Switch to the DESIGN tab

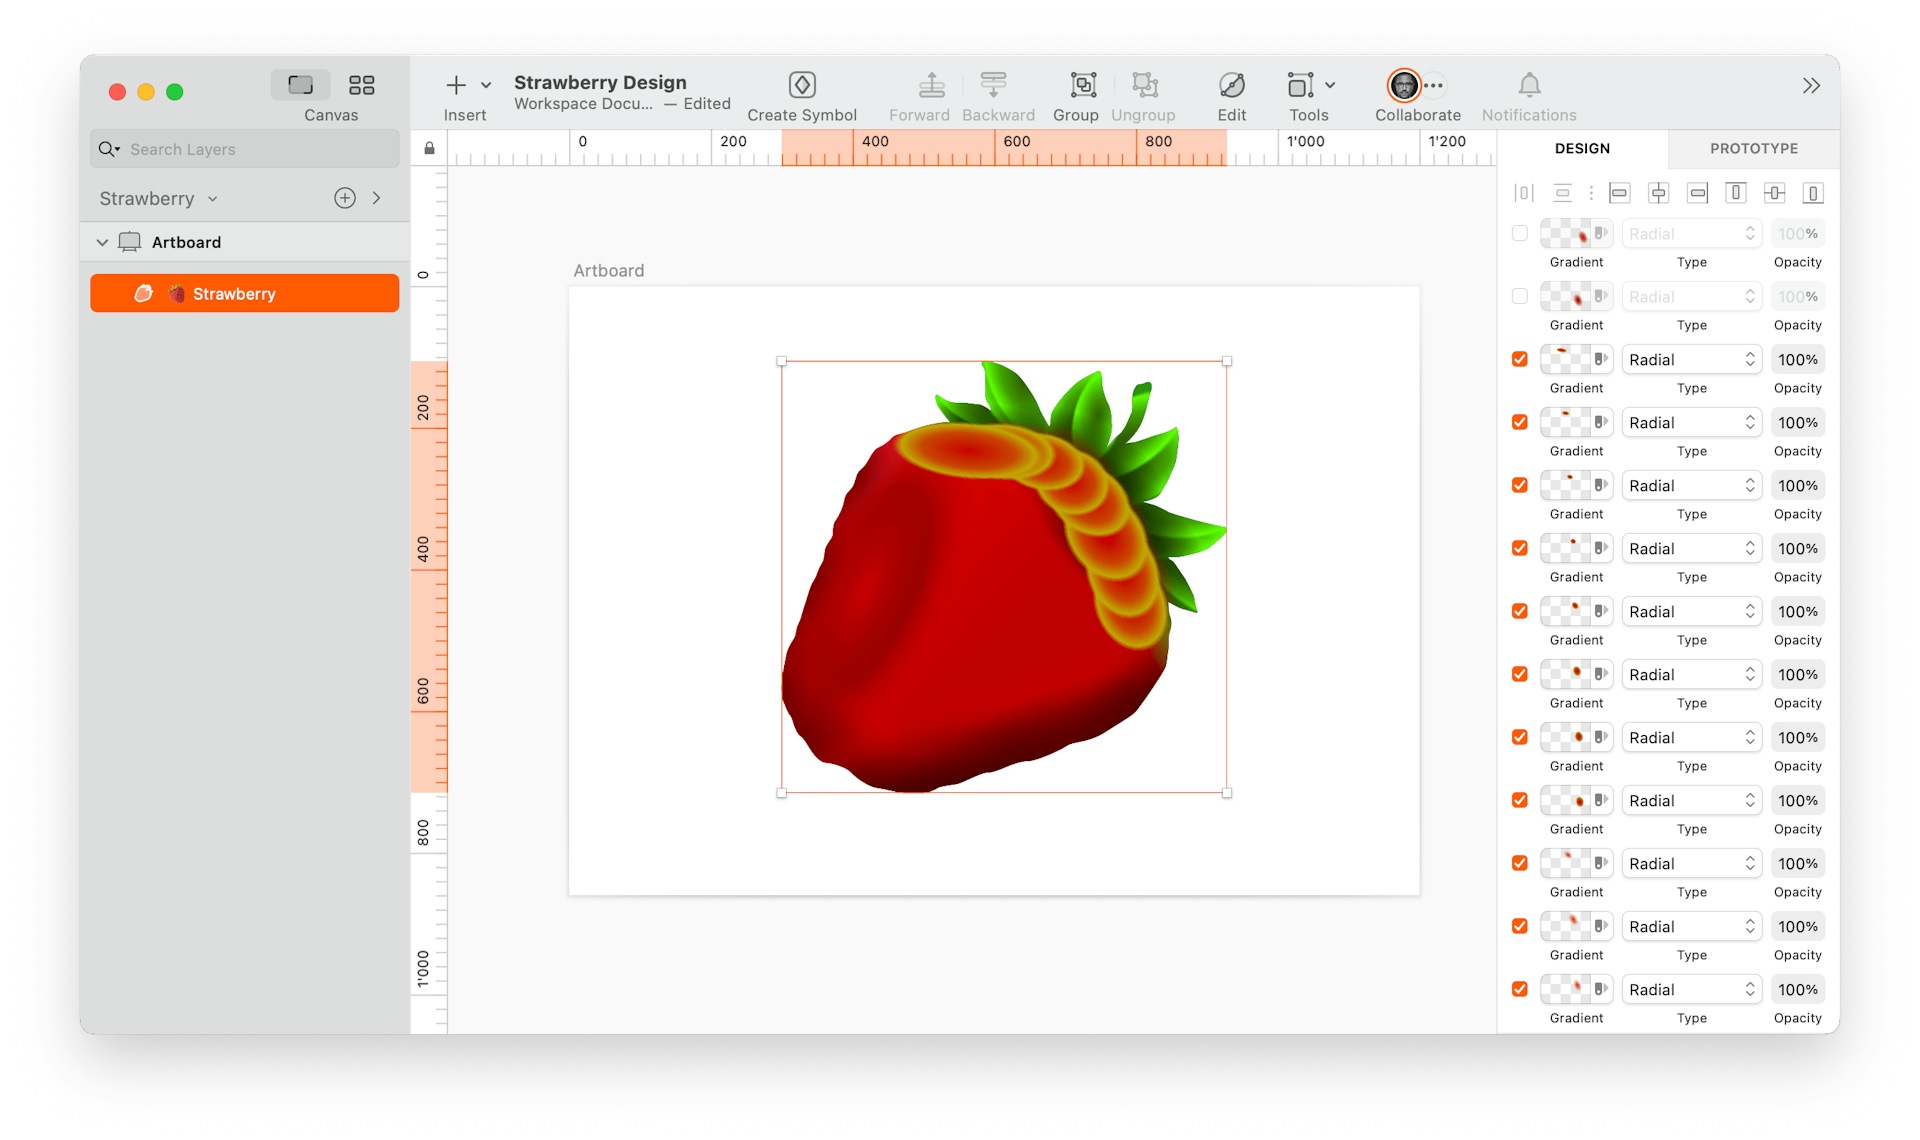pos(1583,148)
